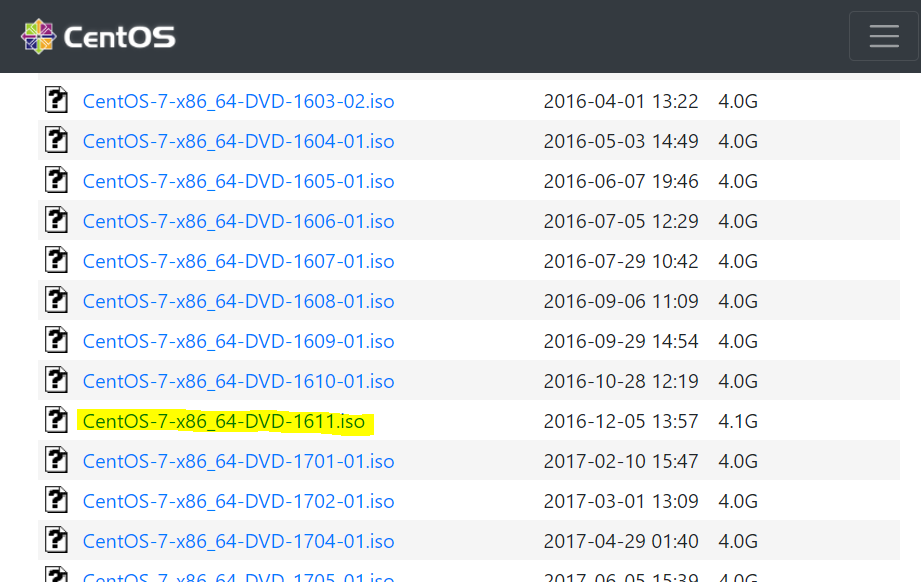Click file icon beside DVD-1702-01.iso
The image size is (921, 582).
pyautogui.click(x=56, y=499)
